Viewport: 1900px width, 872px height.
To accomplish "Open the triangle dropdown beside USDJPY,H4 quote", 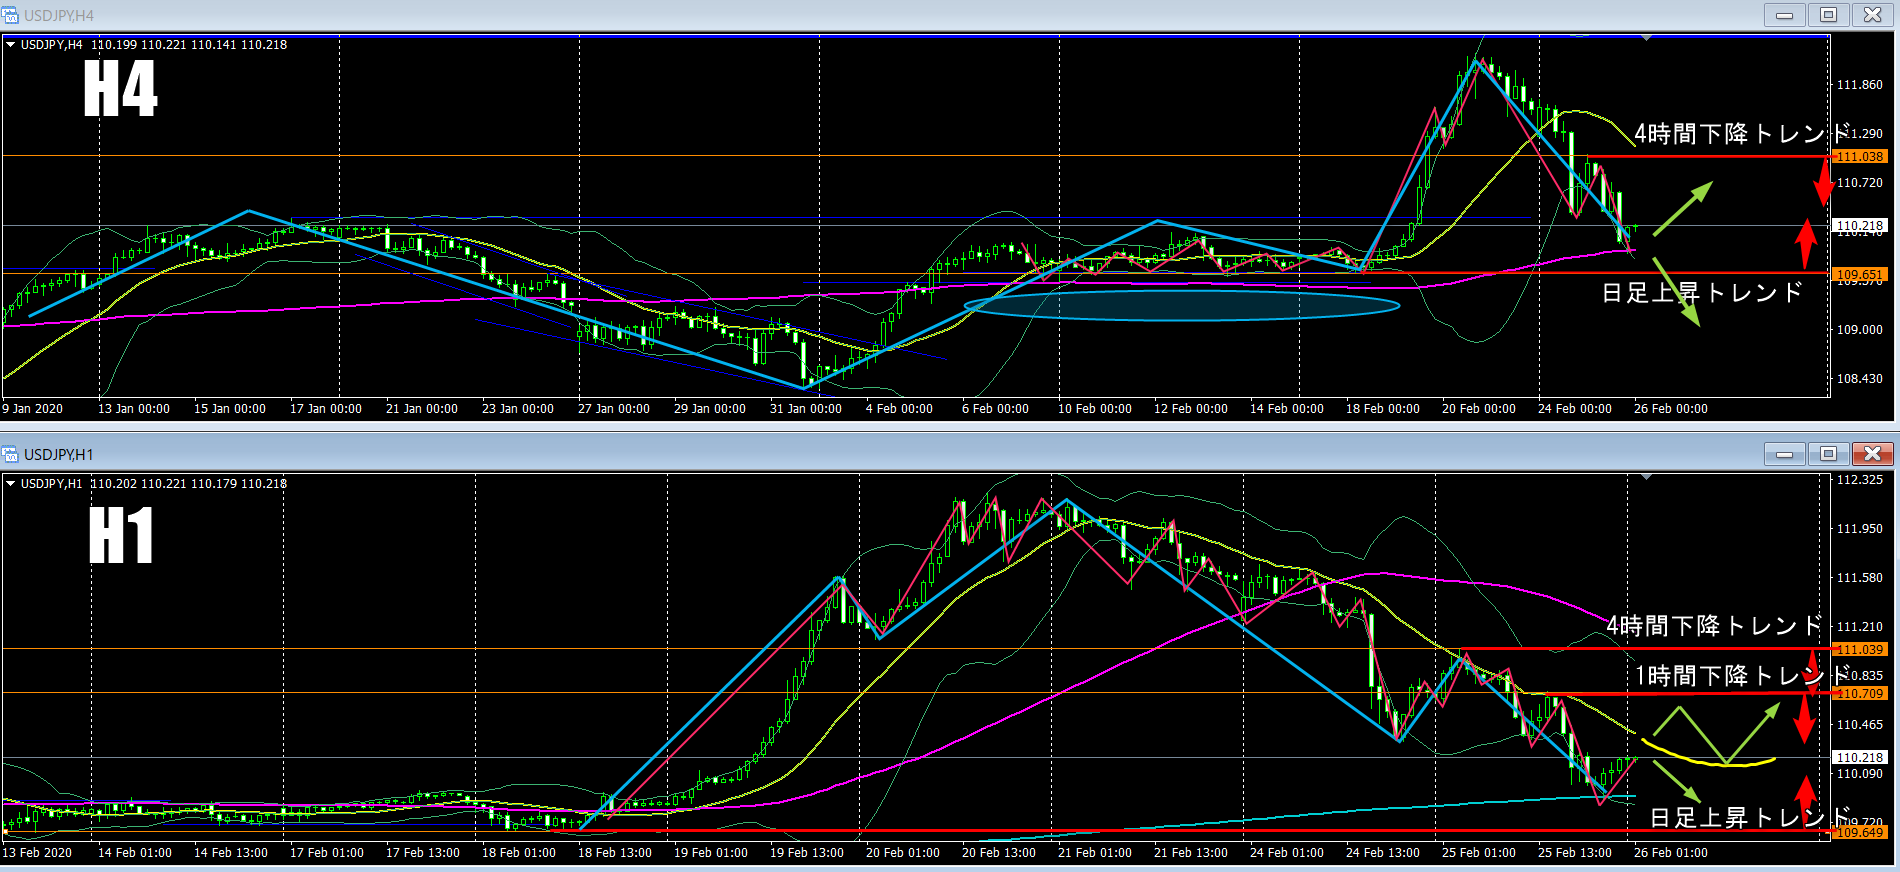I will pyautogui.click(x=11, y=45).
